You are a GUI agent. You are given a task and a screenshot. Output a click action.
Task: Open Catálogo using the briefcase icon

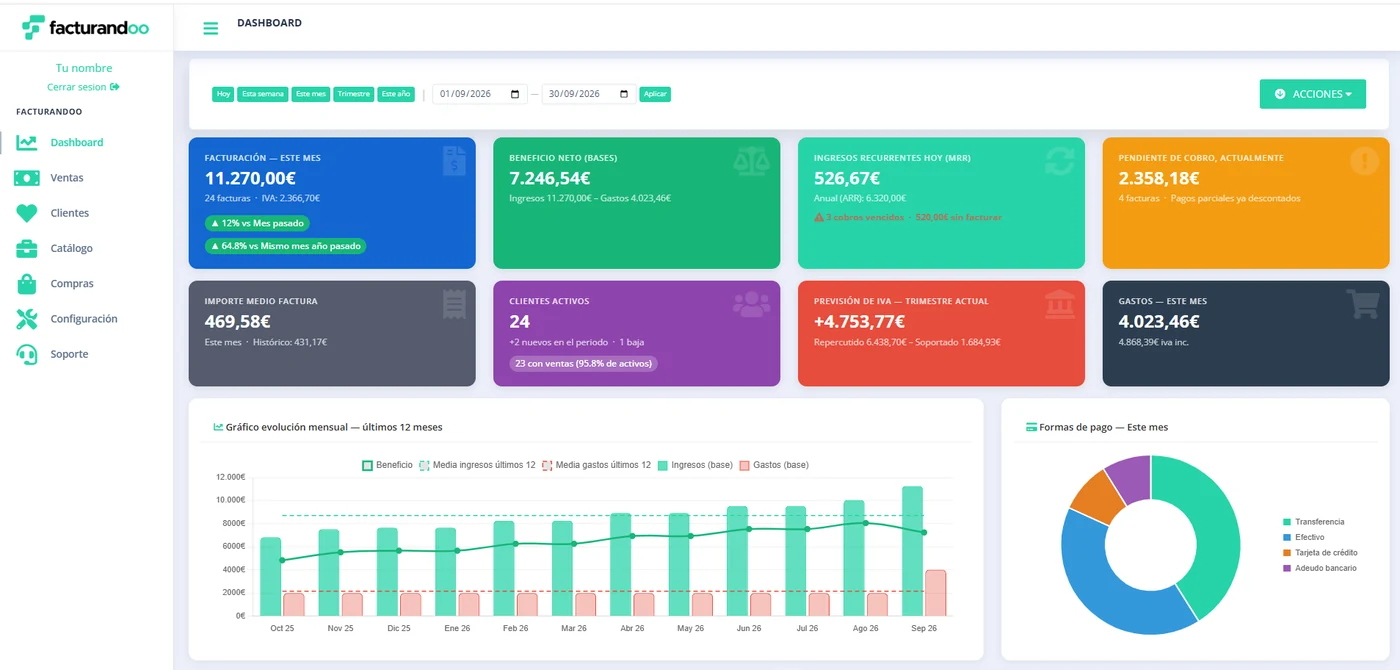click(x=27, y=248)
